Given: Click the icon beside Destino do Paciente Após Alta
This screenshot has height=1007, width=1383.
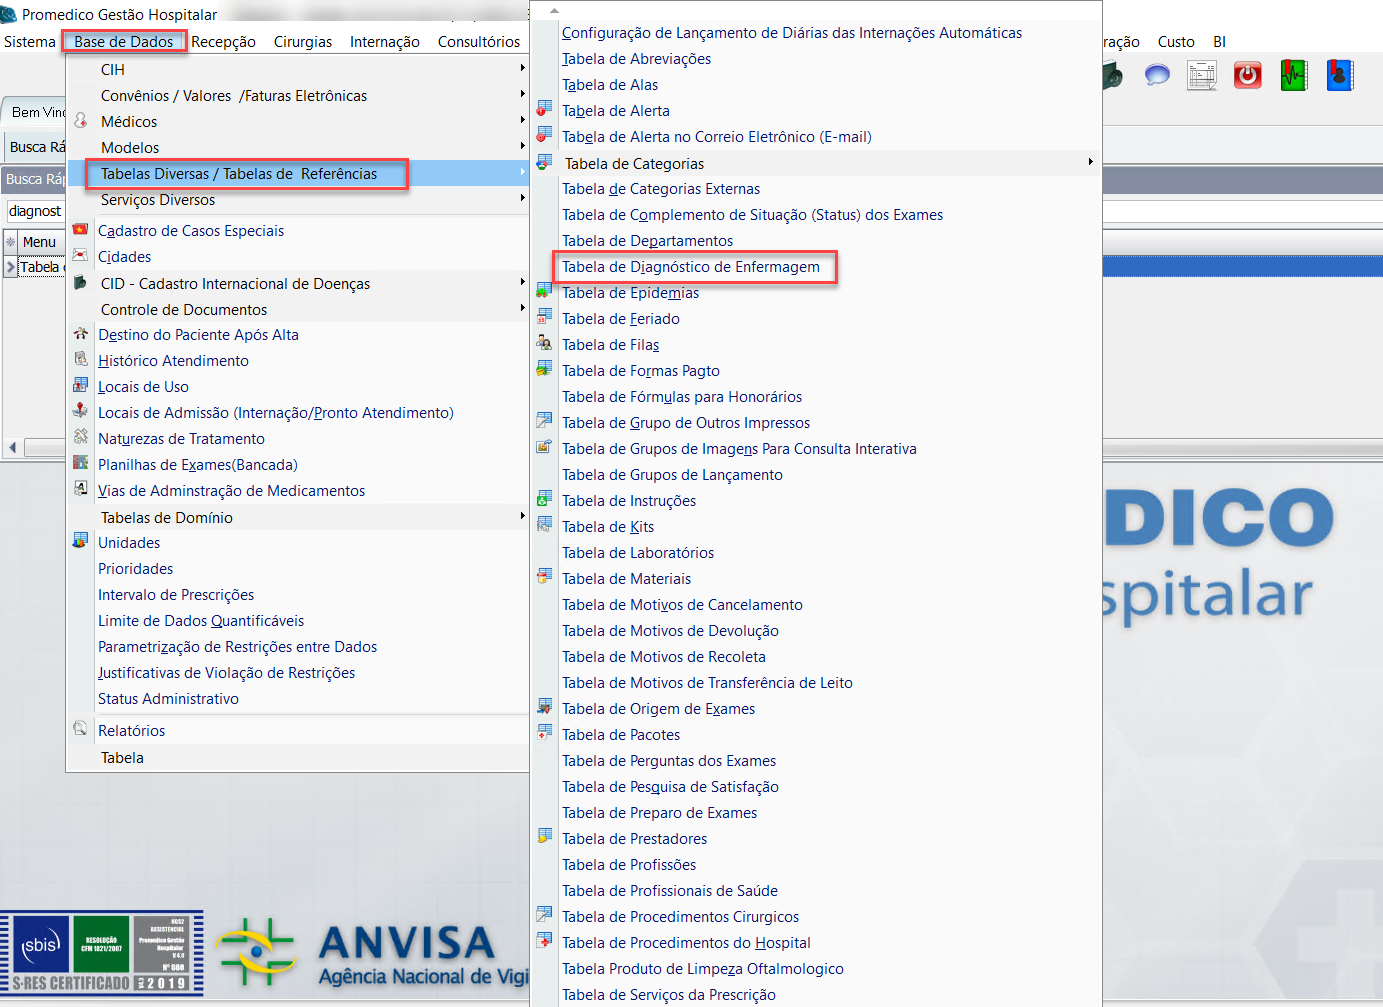Looking at the screenshot, I should (x=81, y=334).
